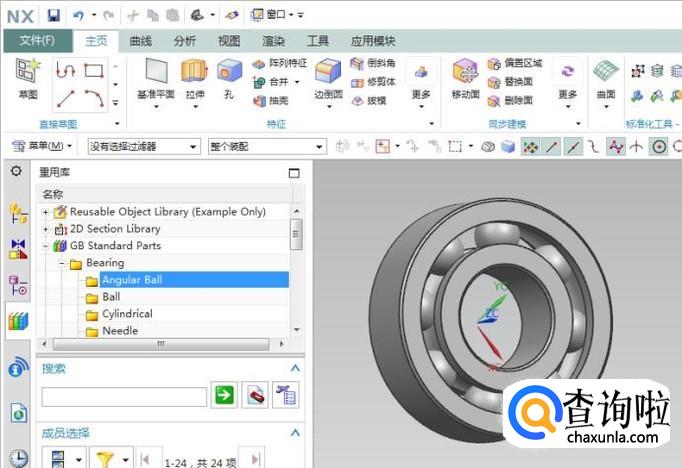Open the 文件(F) menu
Screen dimensions: 682x468
pos(37,41)
